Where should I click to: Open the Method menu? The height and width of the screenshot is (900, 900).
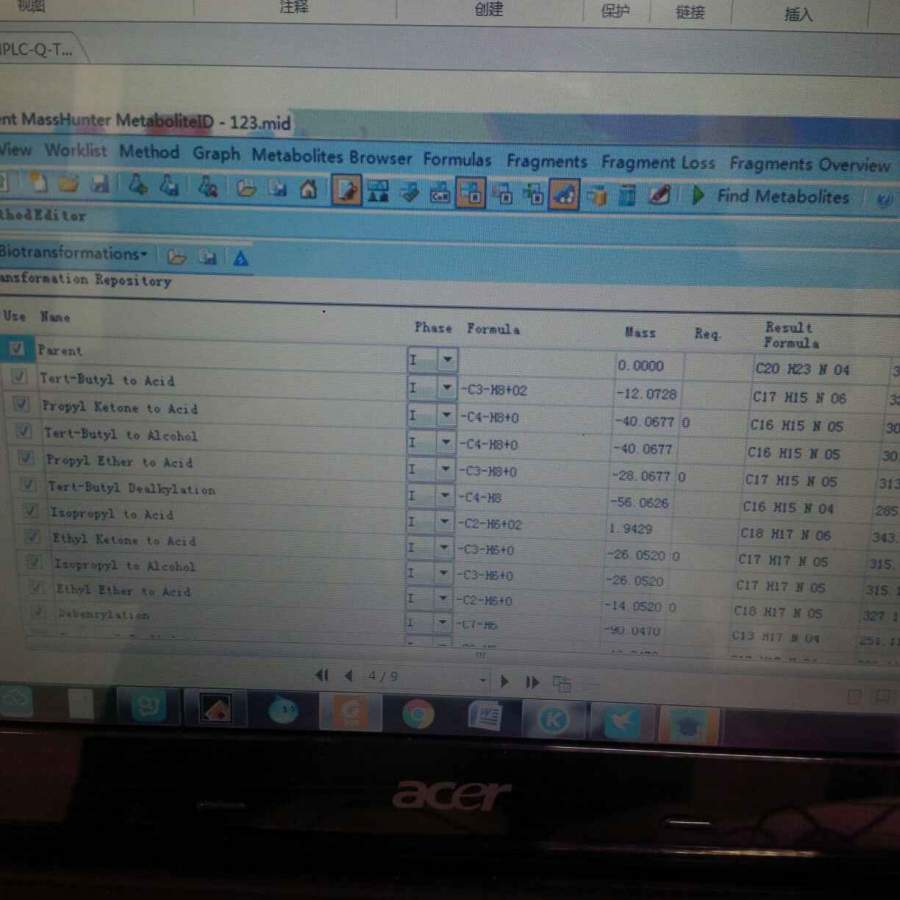[149, 152]
